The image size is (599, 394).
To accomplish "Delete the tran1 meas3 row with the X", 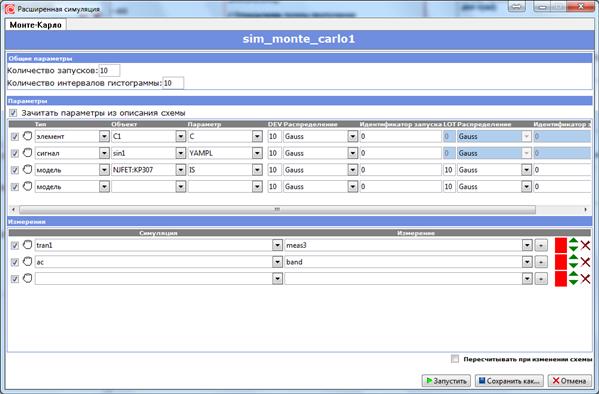I will [x=586, y=245].
